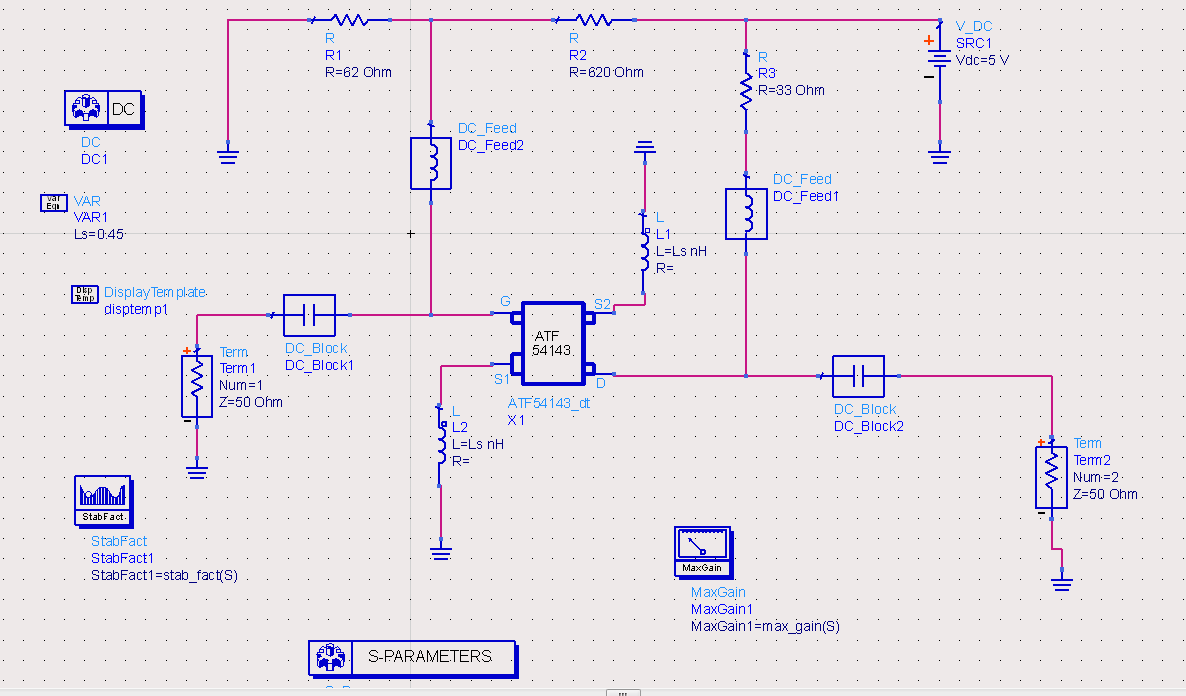1186x696 pixels.
Task: Click the R2 instance label
Action: [578, 55]
